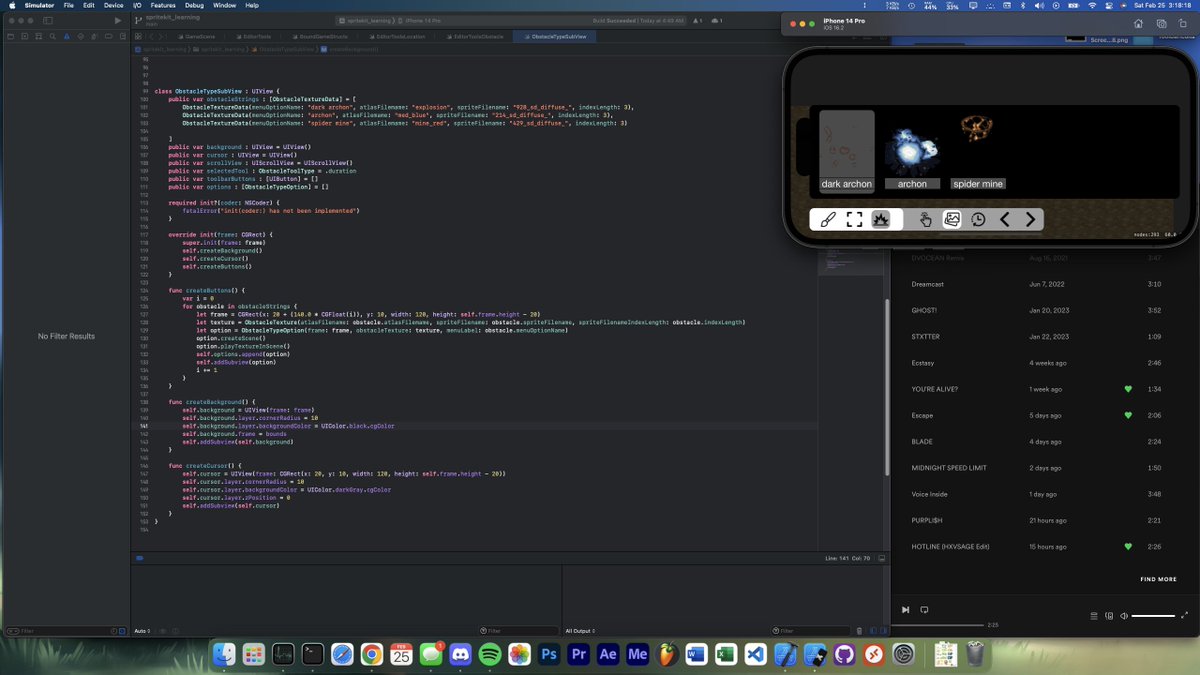This screenshot has height=675, width=1200.
Task: Rotate the device using Simulator rotate icon
Action: point(1181,24)
